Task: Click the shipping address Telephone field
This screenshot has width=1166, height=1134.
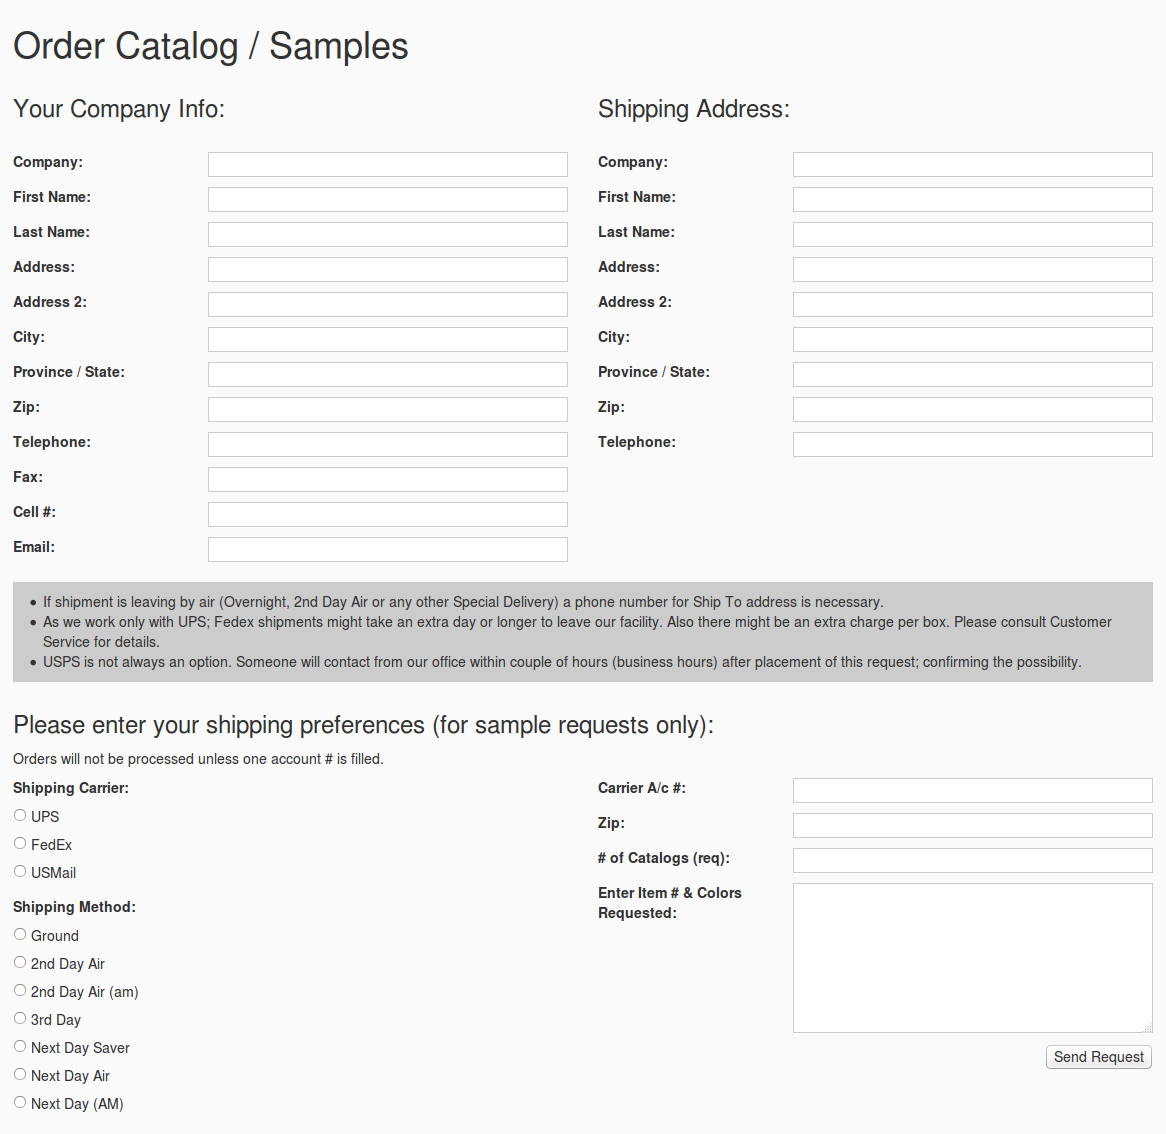Action: (x=972, y=444)
